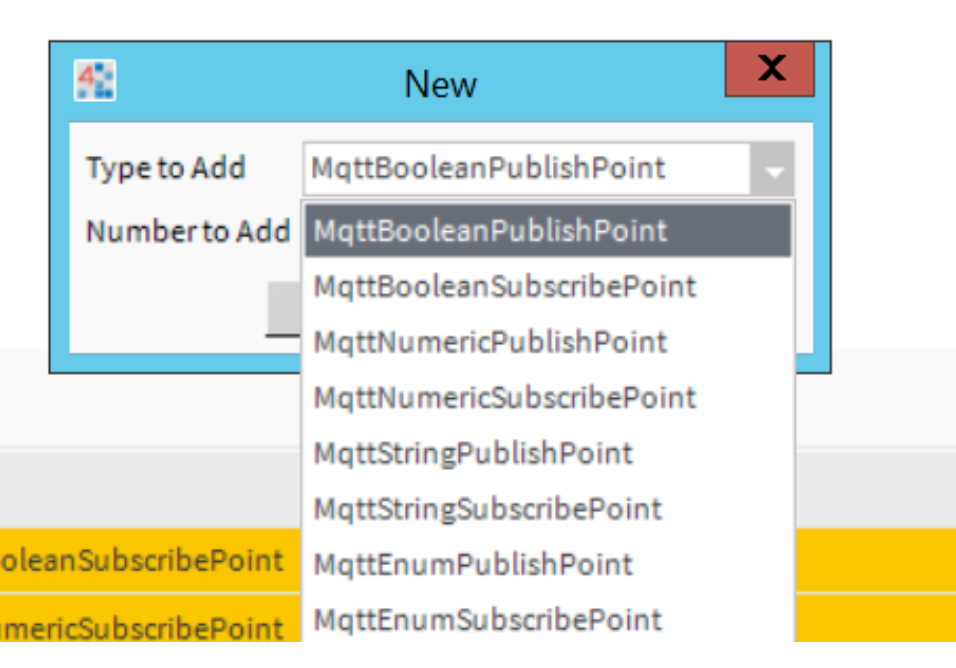Click the partially hidden button below Number to Add
The image size is (956, 668).
click(x=283, y=310)
